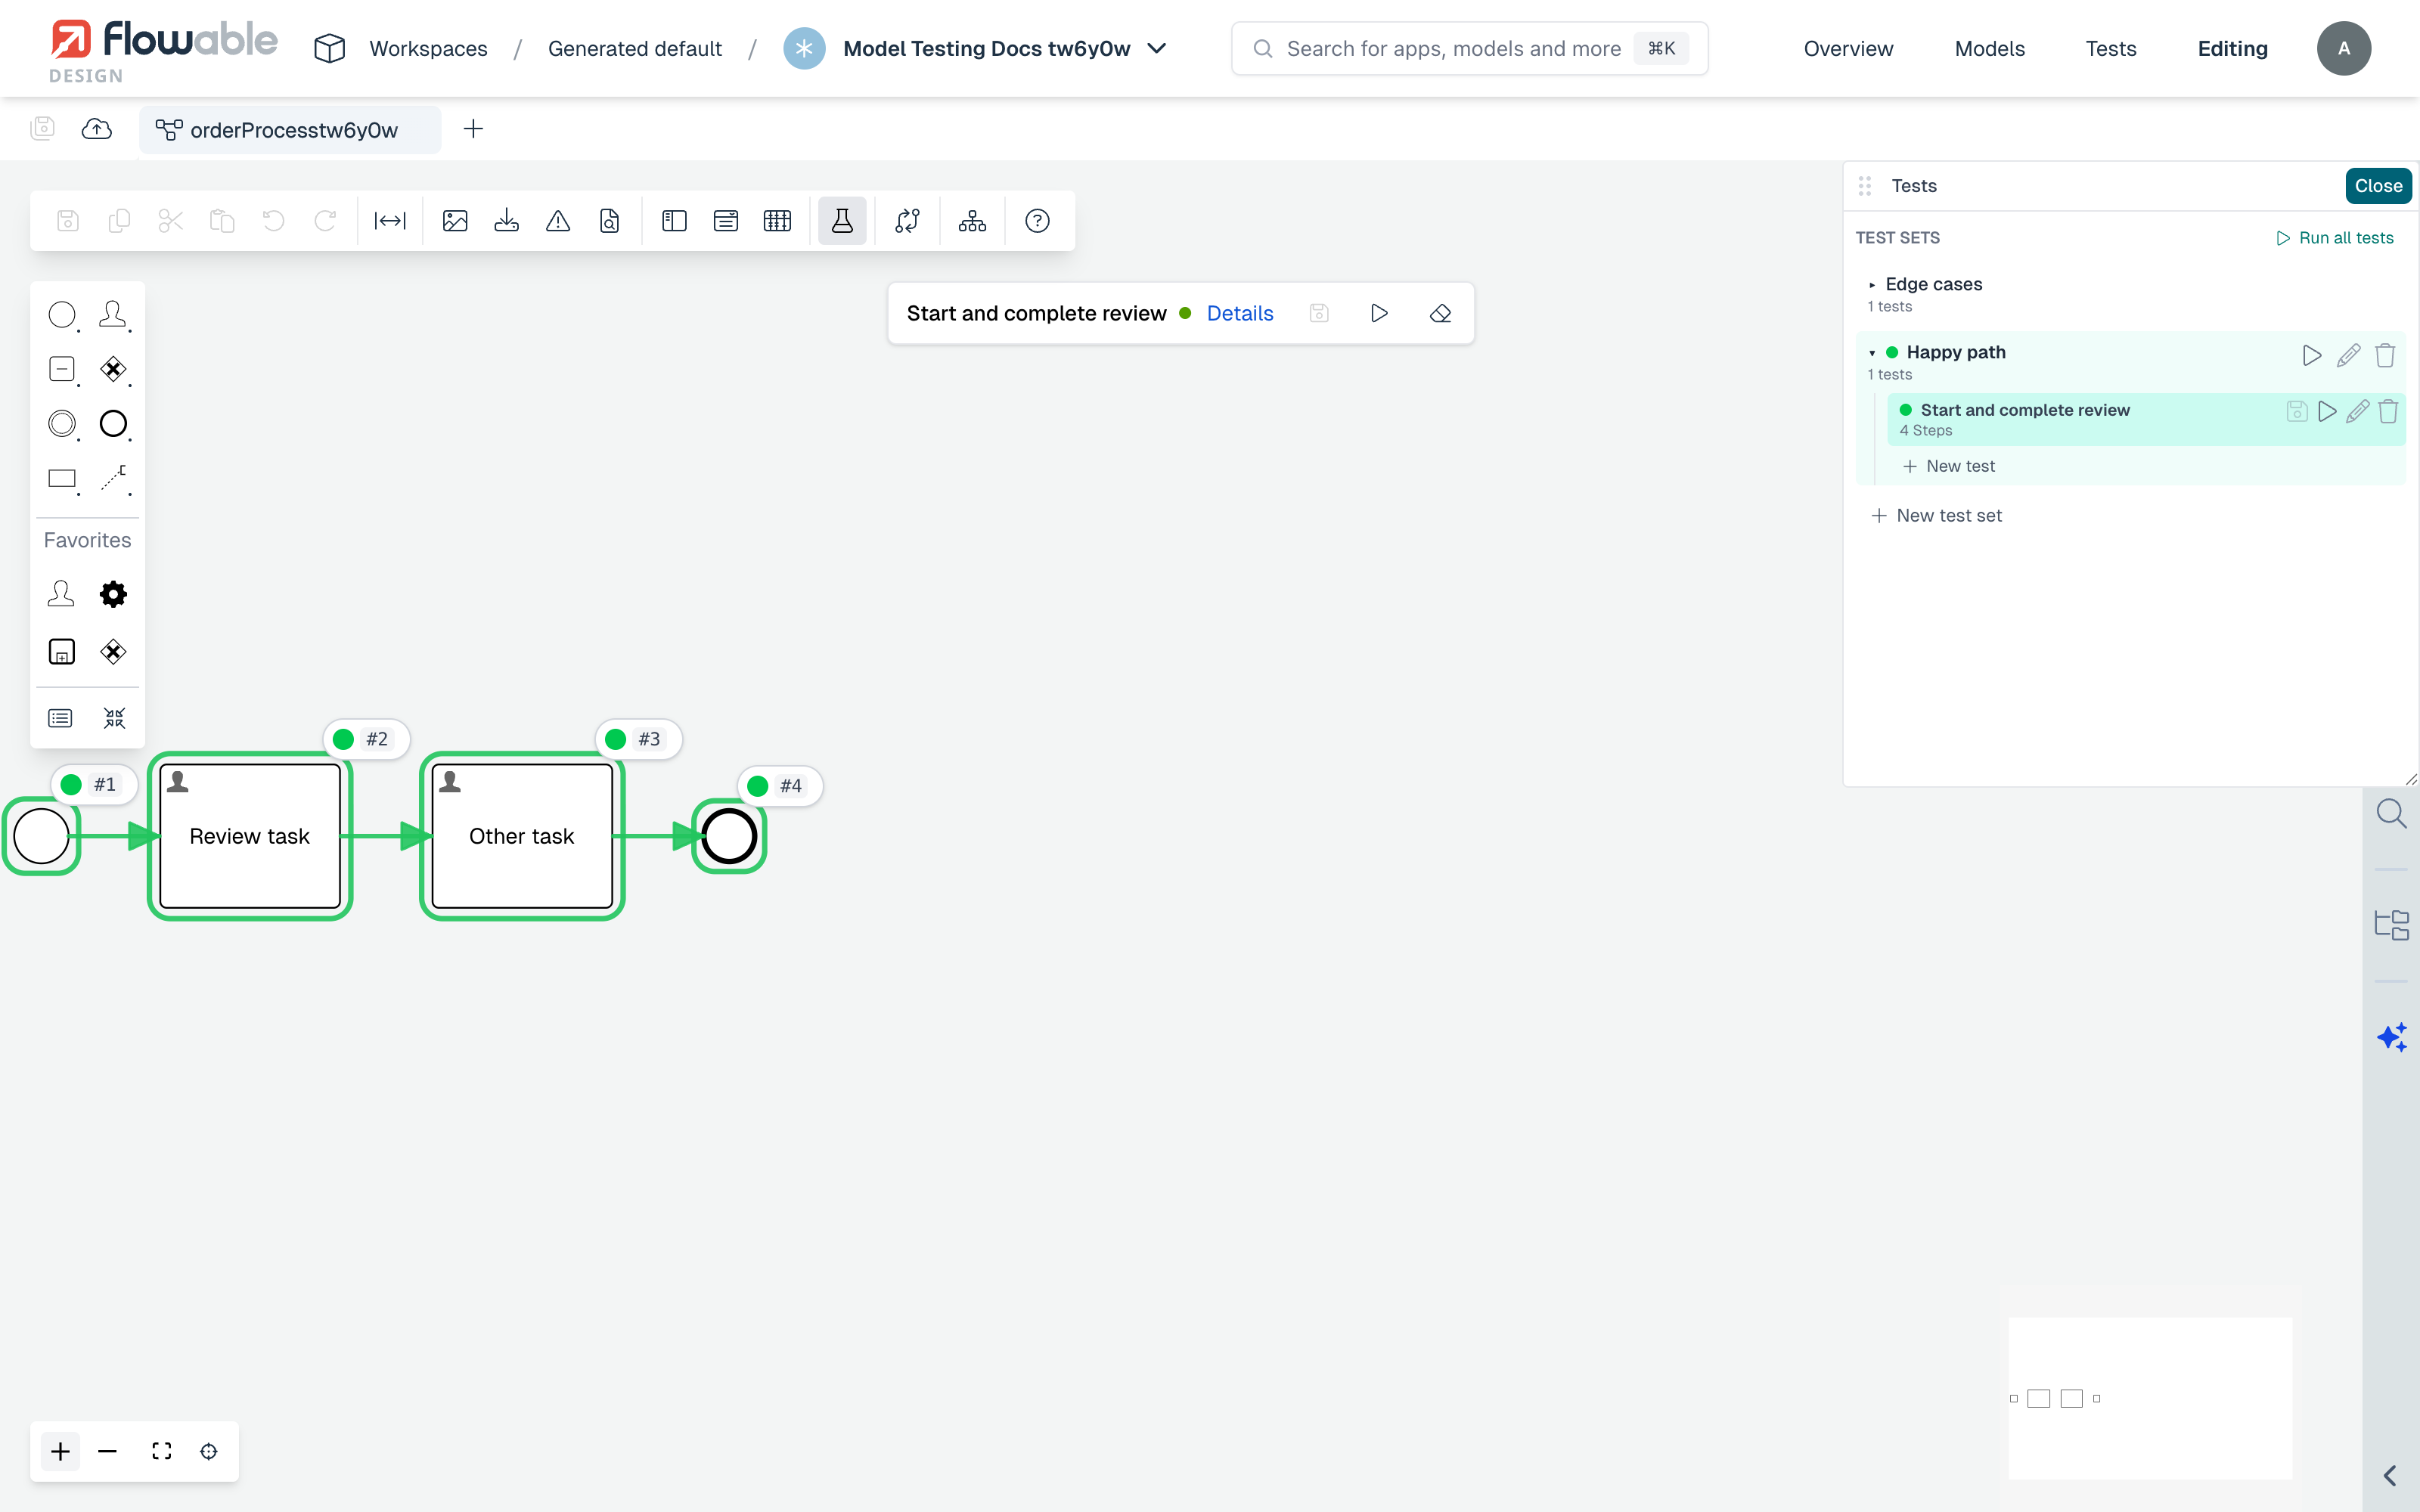2420x1512 pixels.
Task: Click Run all tests
Action: click(2335, 238)
